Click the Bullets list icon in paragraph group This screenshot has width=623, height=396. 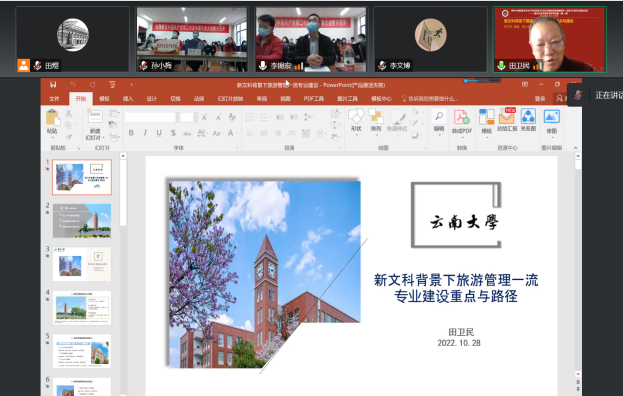[x=250, y=117]
